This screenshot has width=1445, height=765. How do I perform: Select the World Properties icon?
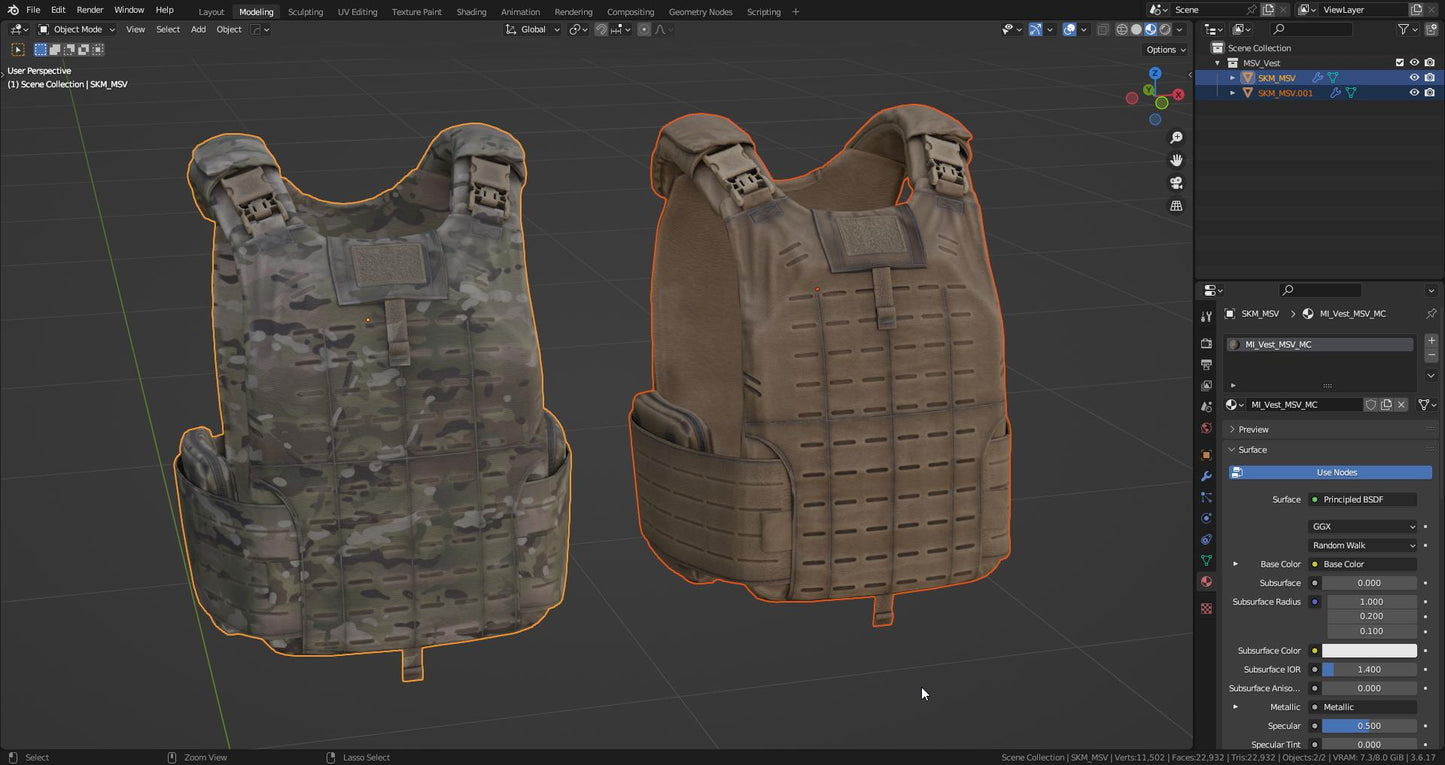1206,427
